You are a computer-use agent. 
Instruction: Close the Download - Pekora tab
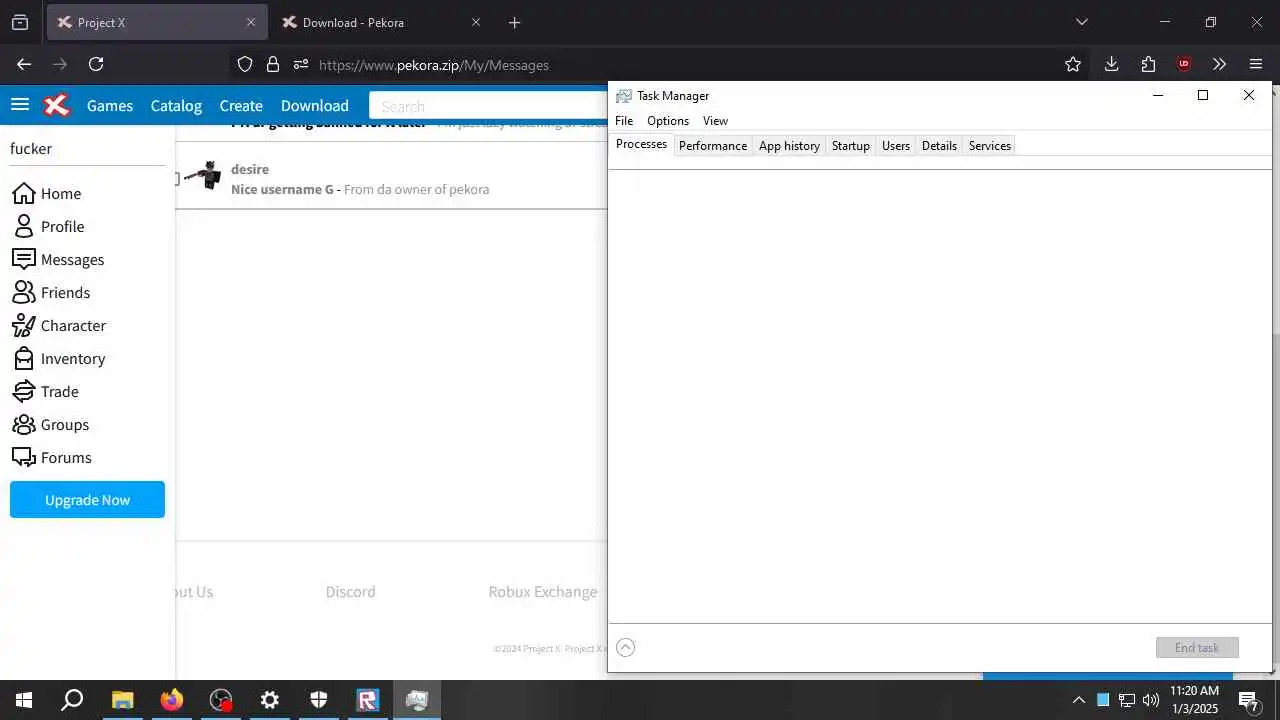pyautogui.click(x=476, y=22)
